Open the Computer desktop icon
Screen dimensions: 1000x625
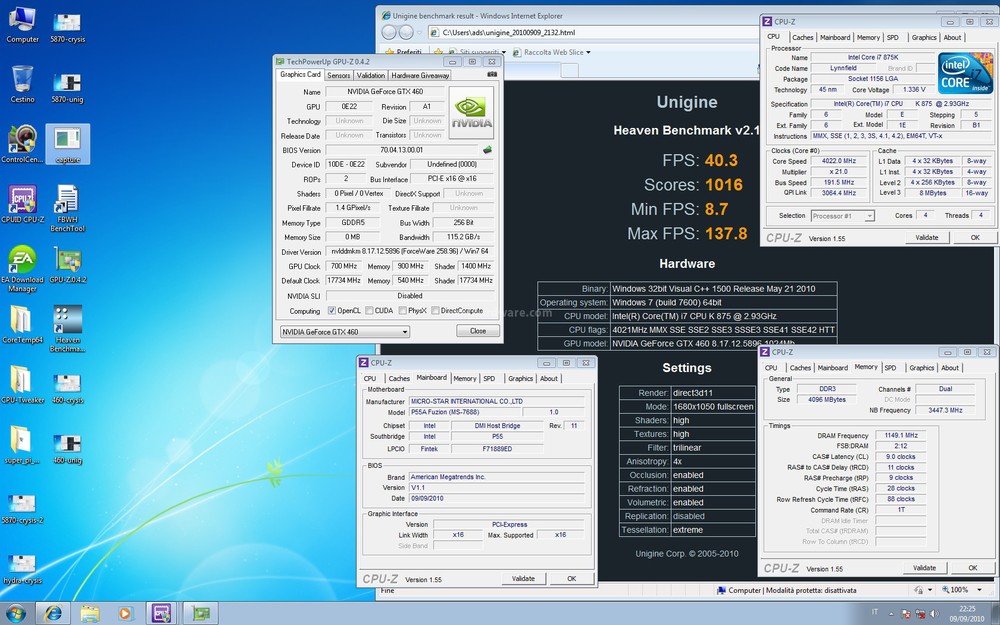(22, 24)
